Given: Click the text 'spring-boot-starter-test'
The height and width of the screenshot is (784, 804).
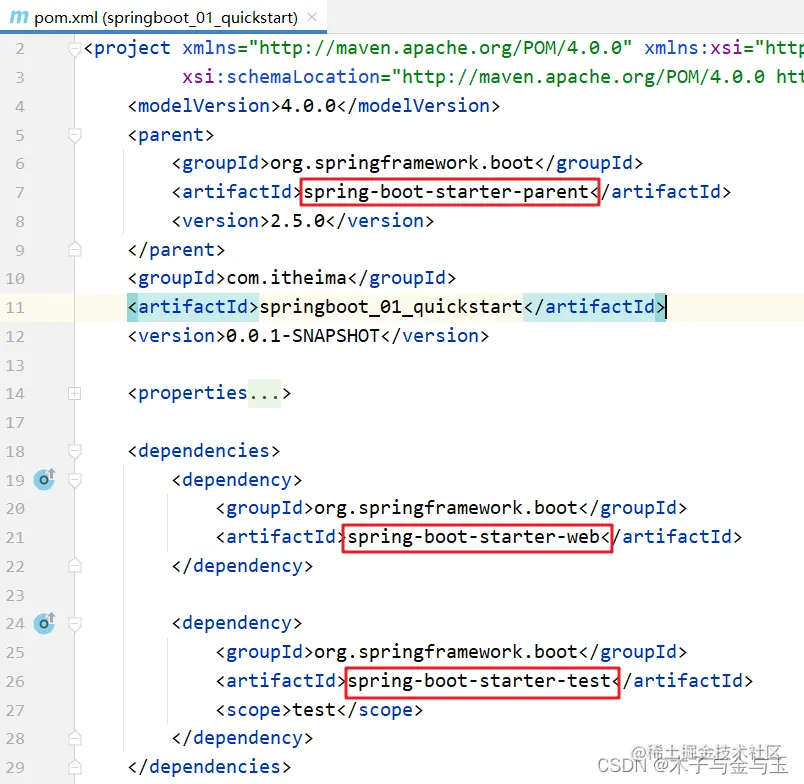Looking at the screenshot, I should (x=479, y=681).
